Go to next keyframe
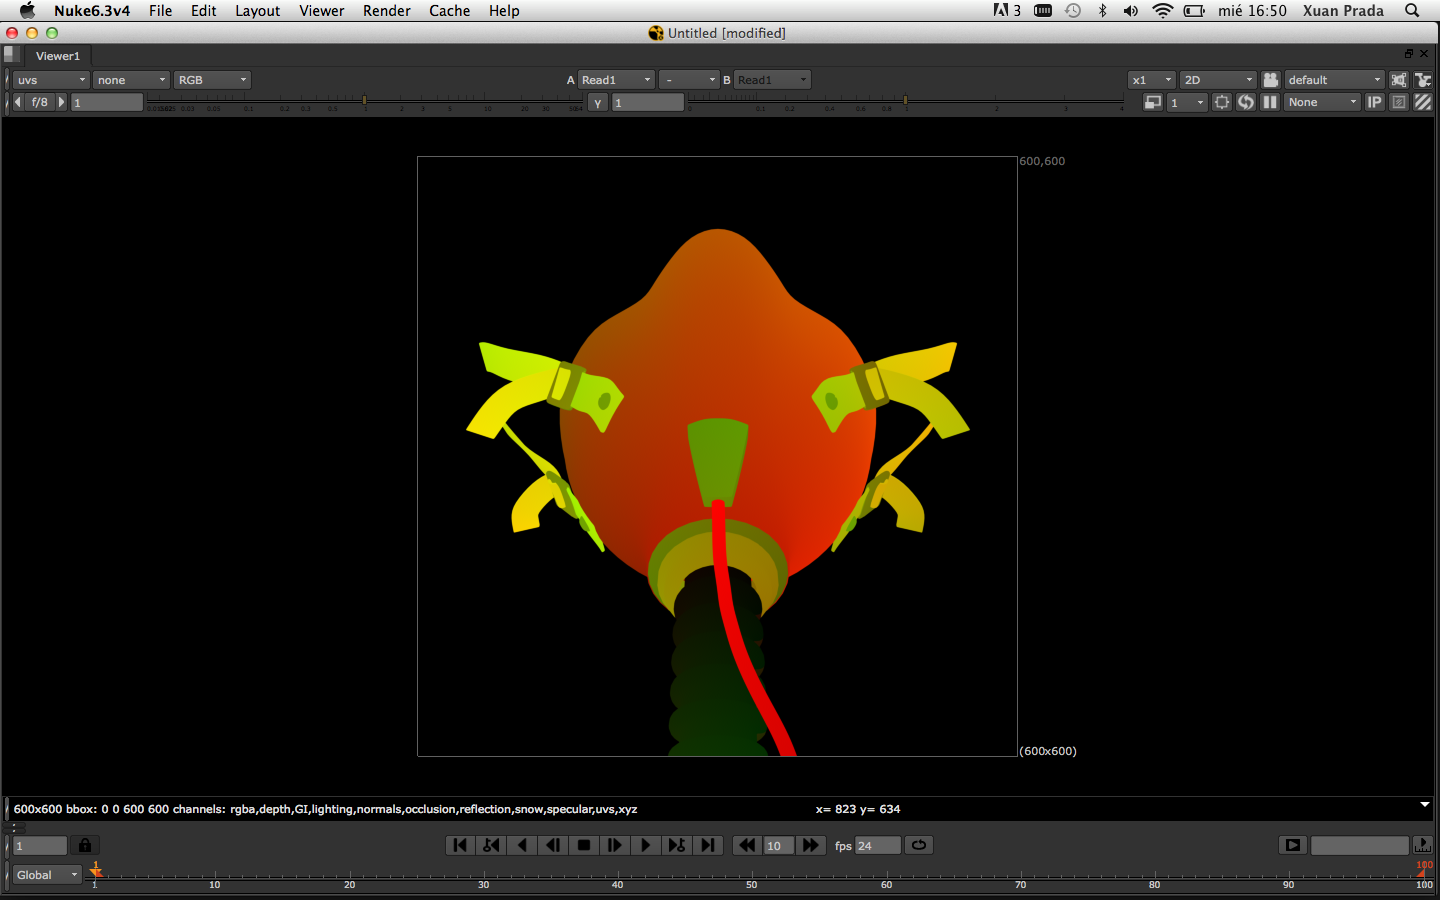The width and height of the screenshot is (1440, 900). click(677, 845)
